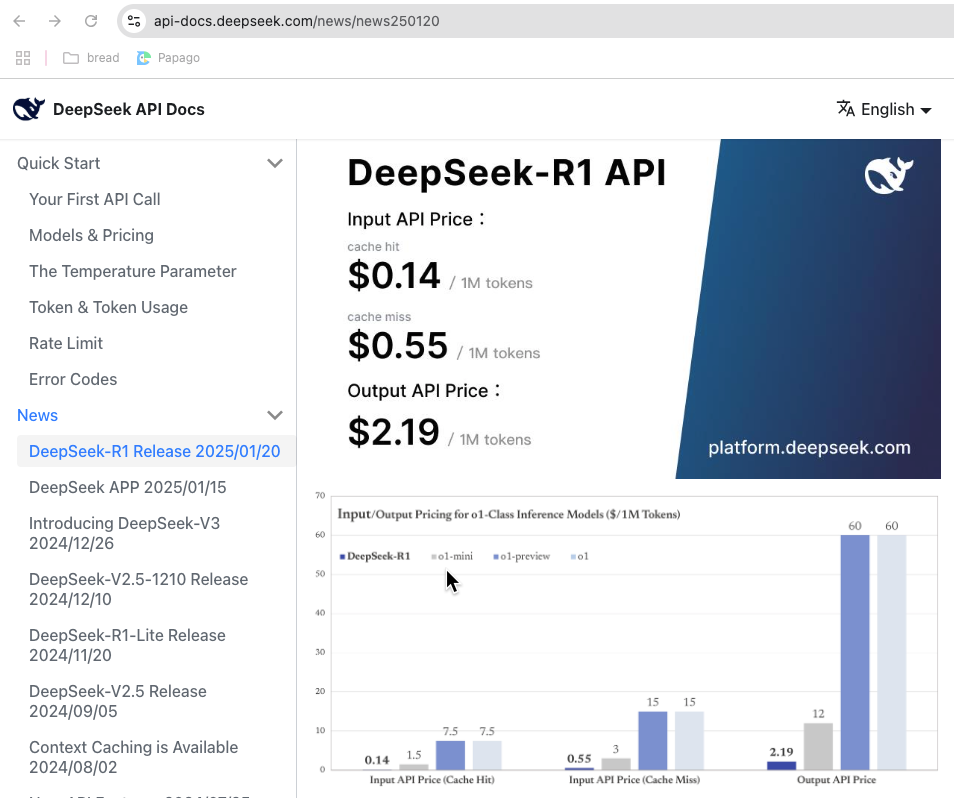Open Context Caching is Available news item
The image size is (954, 798).
pyautogui.click(x=134, y=757)
